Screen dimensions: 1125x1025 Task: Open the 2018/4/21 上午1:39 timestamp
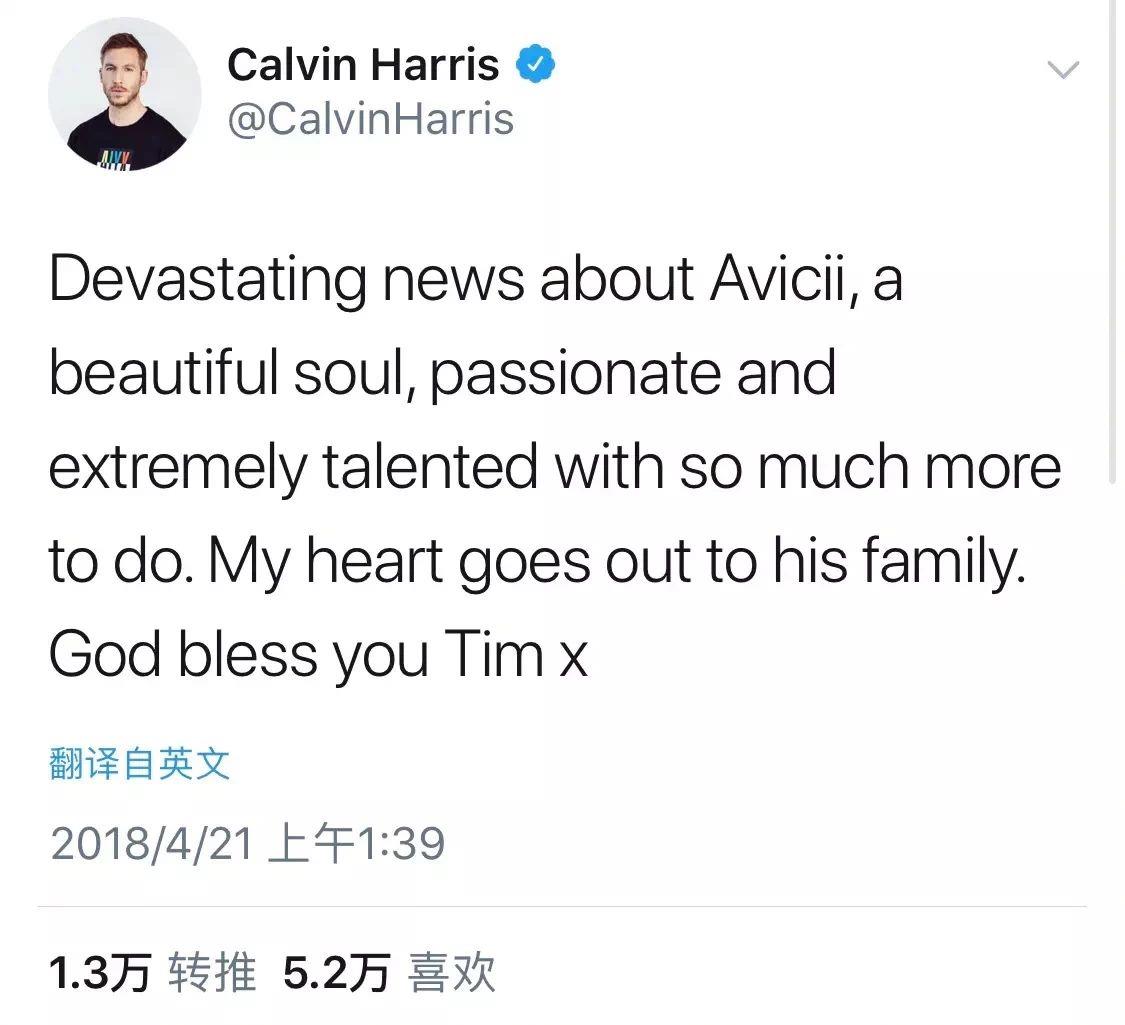tap(248, 843)
